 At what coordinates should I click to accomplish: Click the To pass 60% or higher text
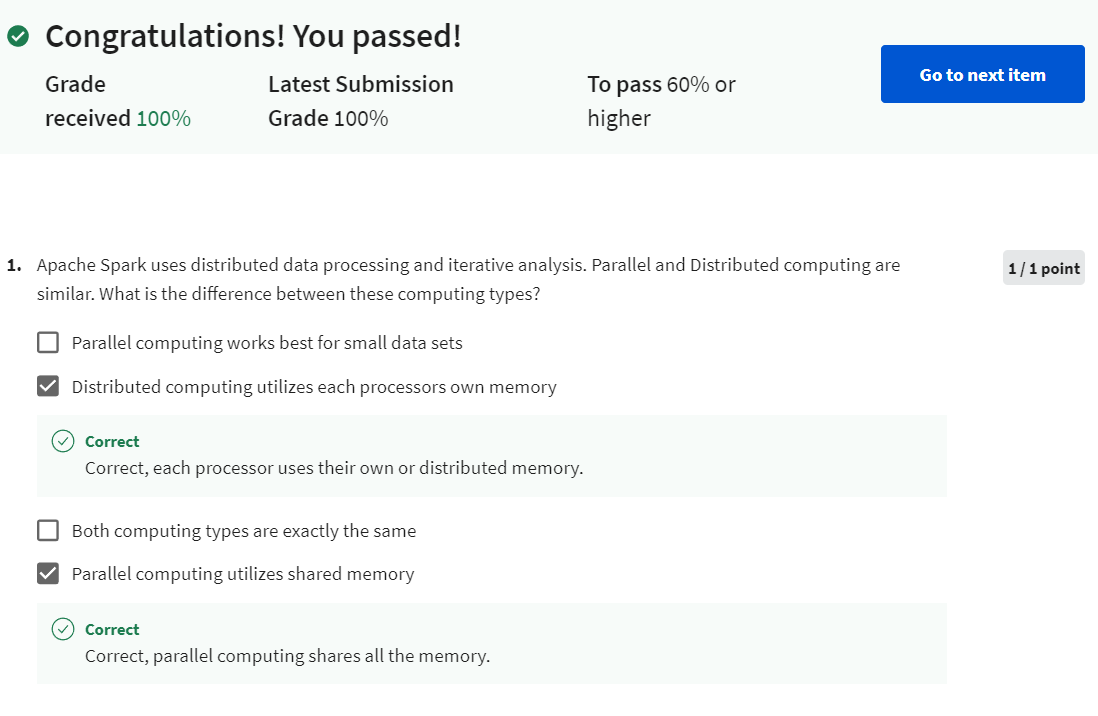(x=661, y=100)
